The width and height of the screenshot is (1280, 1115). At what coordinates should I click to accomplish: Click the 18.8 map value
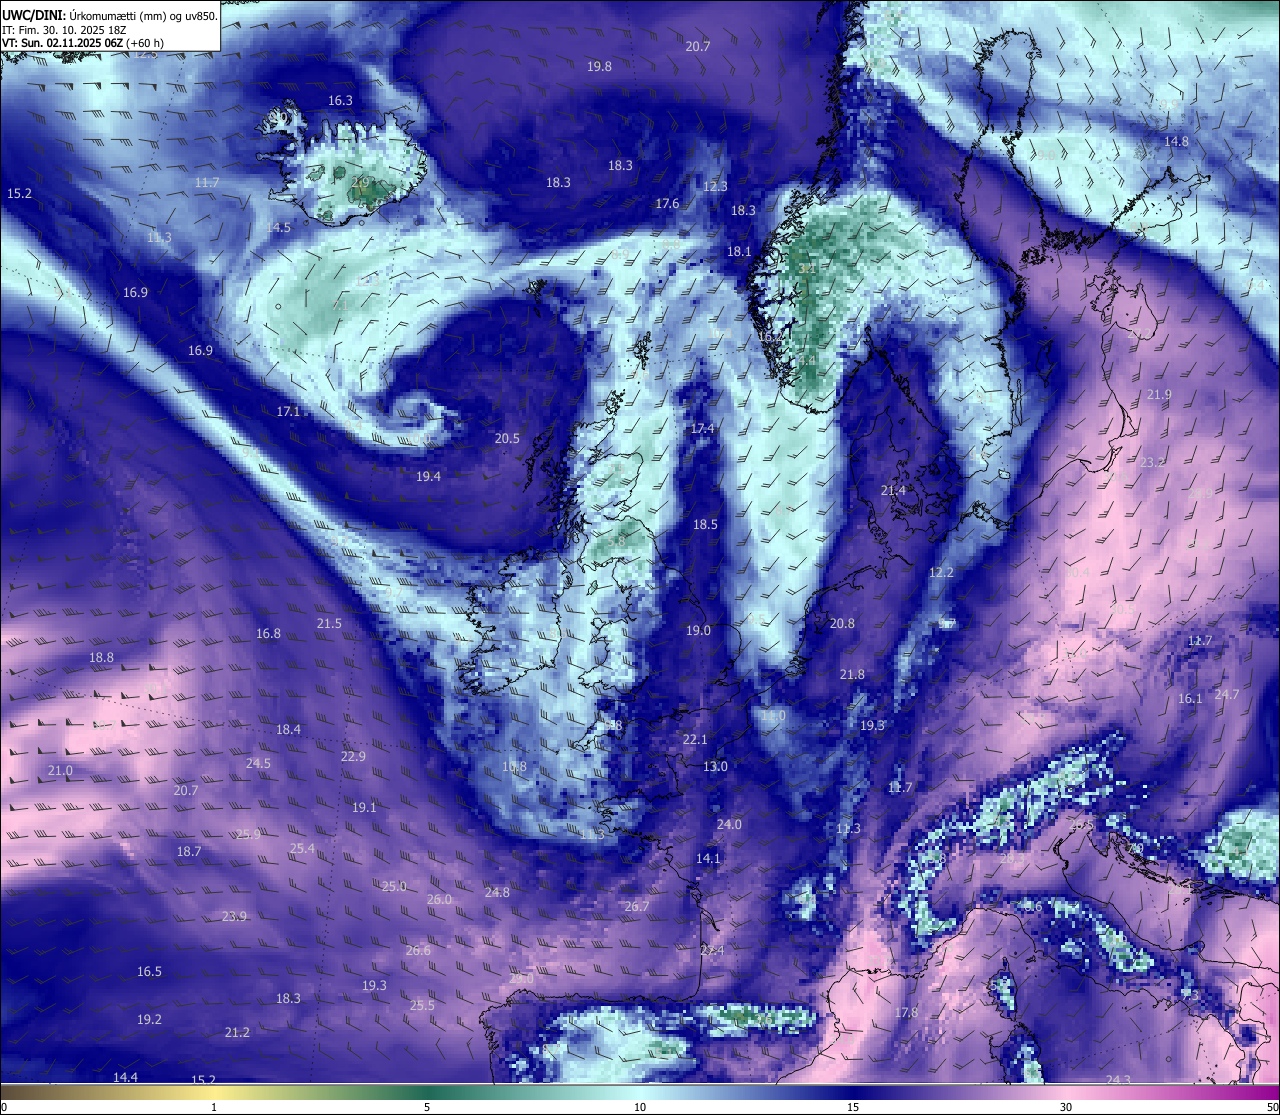pos(101,657)
